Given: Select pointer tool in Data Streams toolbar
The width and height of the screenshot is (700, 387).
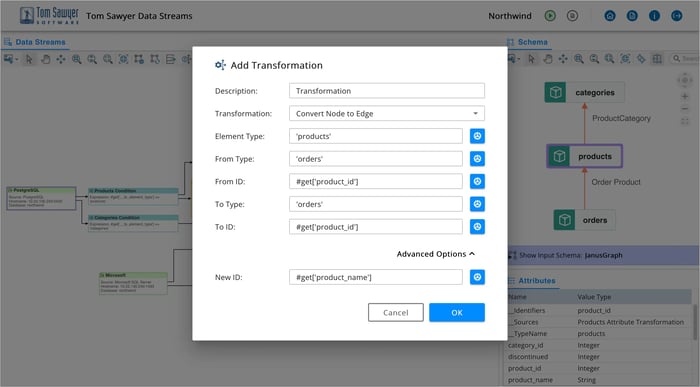Looking at the screenshot, I should [x=29, y=59].
